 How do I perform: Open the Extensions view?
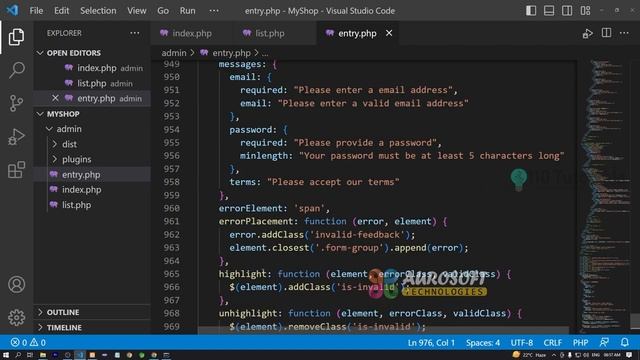(16, 169)
